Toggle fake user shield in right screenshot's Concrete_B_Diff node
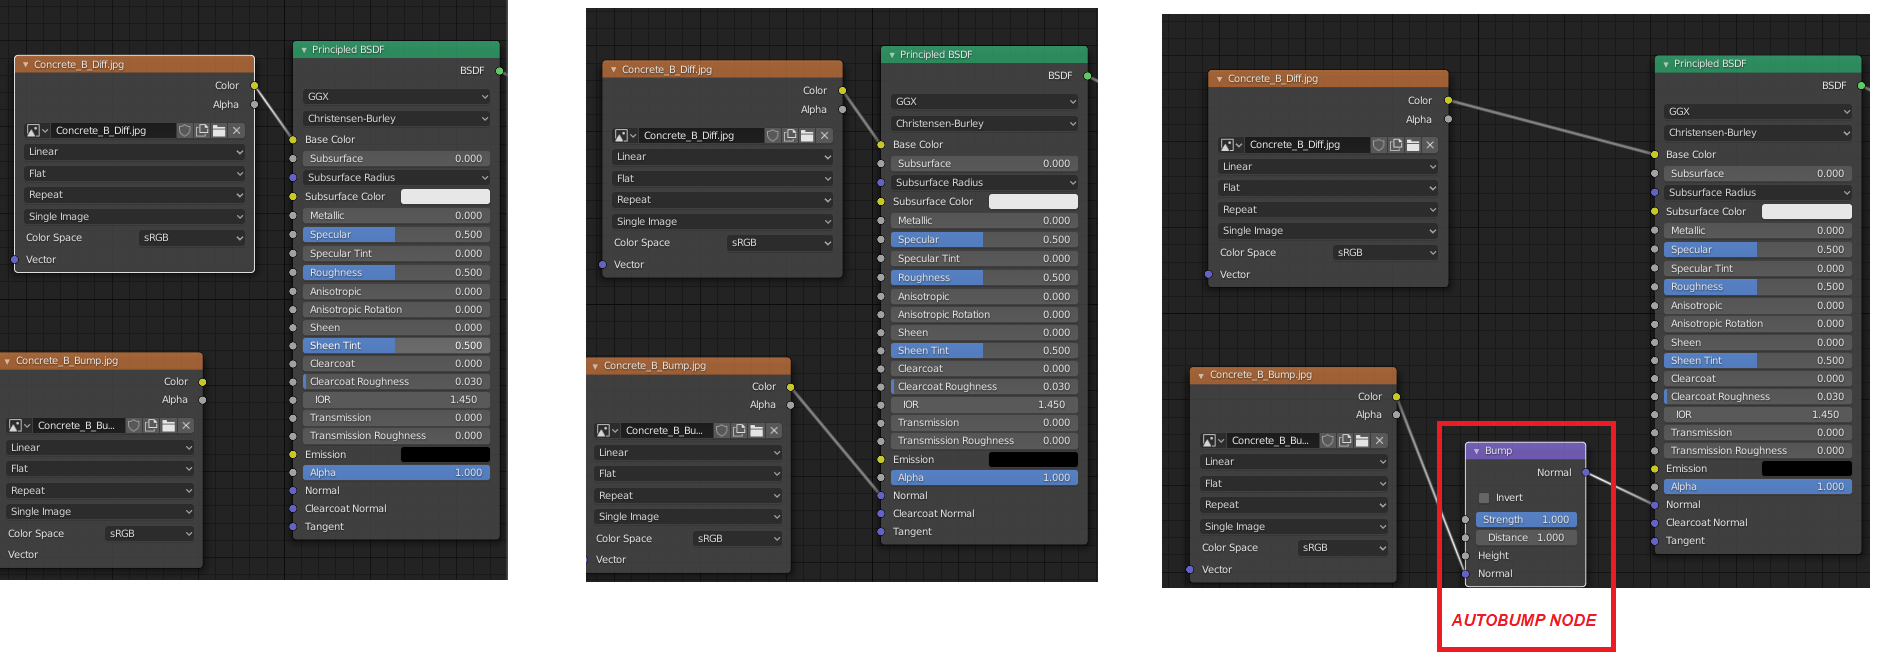Screen dimensions: 1882x662 coord(1379,145)
